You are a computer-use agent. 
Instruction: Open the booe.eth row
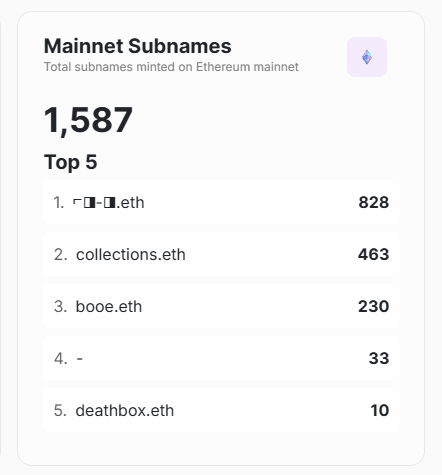221,306
